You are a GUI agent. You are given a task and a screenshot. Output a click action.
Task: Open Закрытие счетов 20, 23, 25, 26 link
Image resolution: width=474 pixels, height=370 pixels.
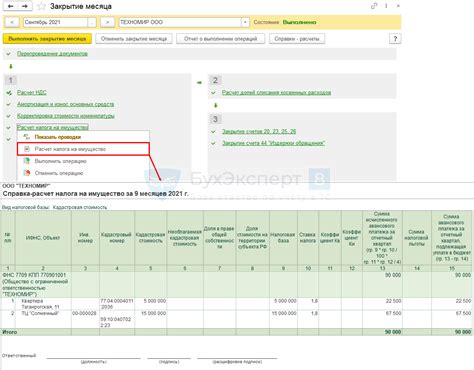(259, 132)
